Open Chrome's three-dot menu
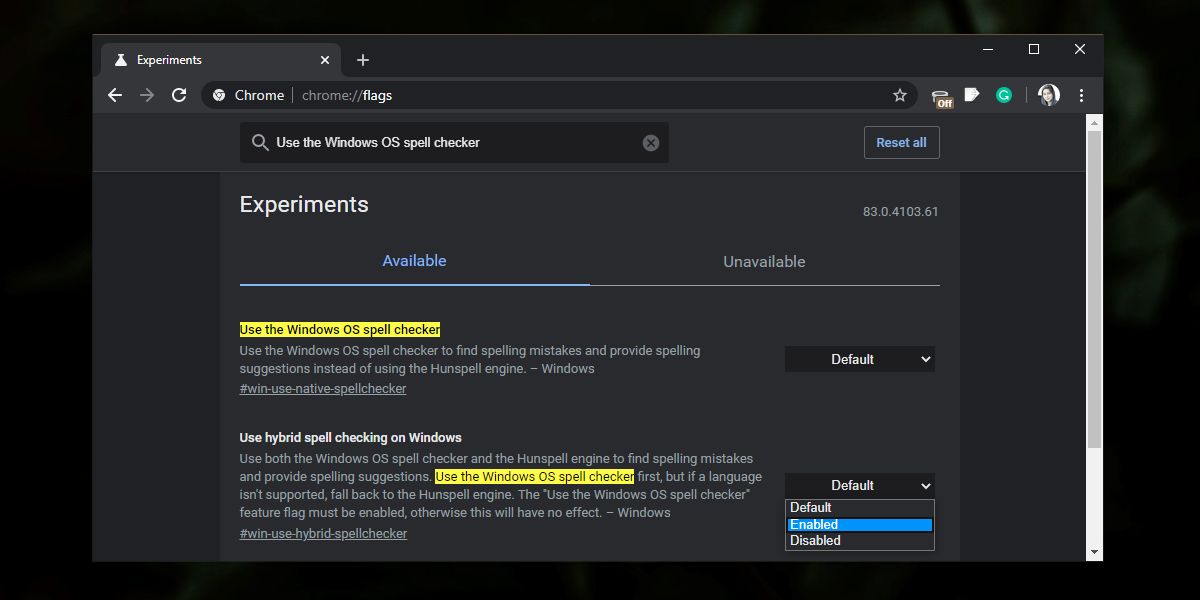This screenshot has height=600, width=1200. (x=1081, y=95)
